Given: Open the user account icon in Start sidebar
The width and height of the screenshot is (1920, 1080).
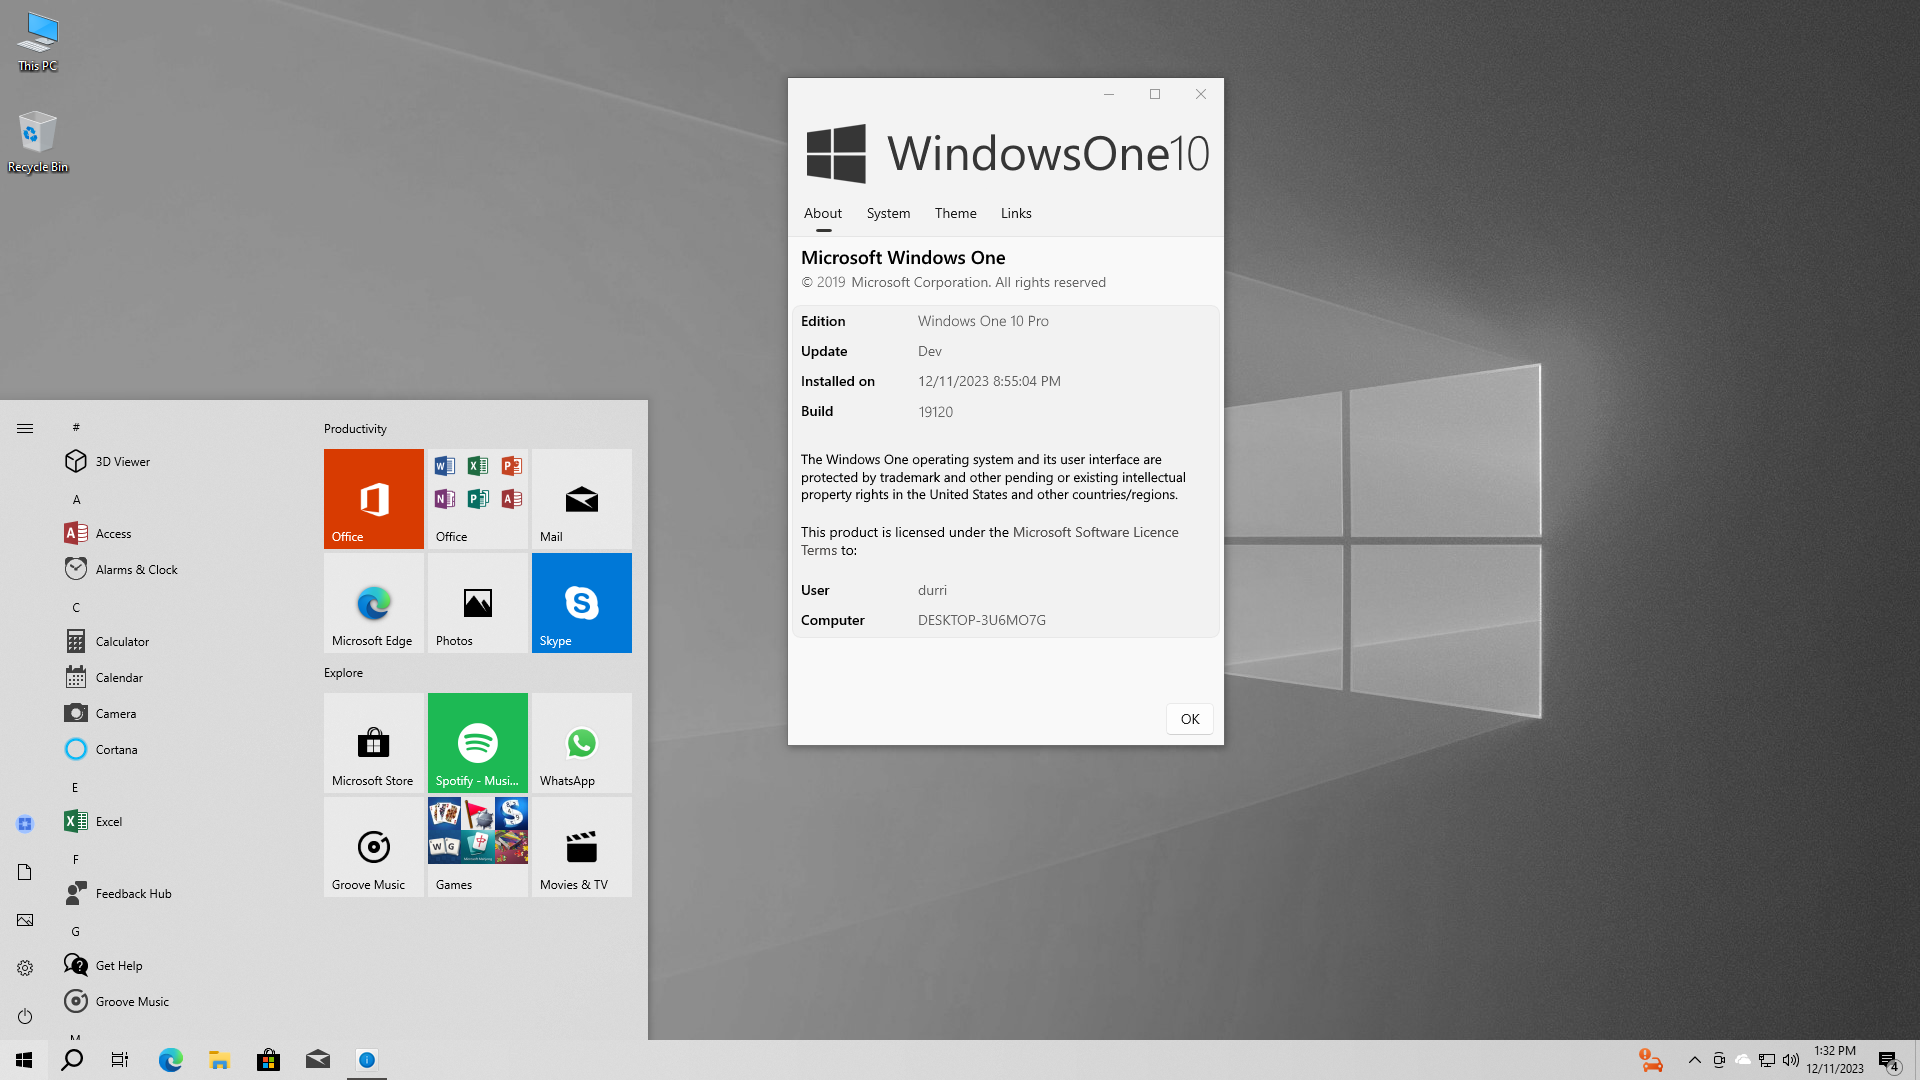Looking at the screenshot, I should coord(25,824).
